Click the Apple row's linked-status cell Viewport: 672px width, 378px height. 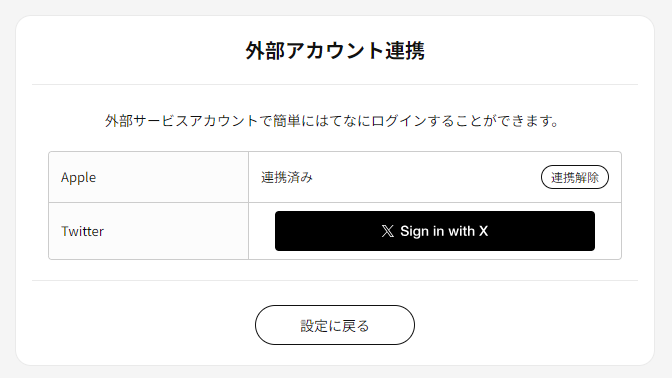pos(435,177)
